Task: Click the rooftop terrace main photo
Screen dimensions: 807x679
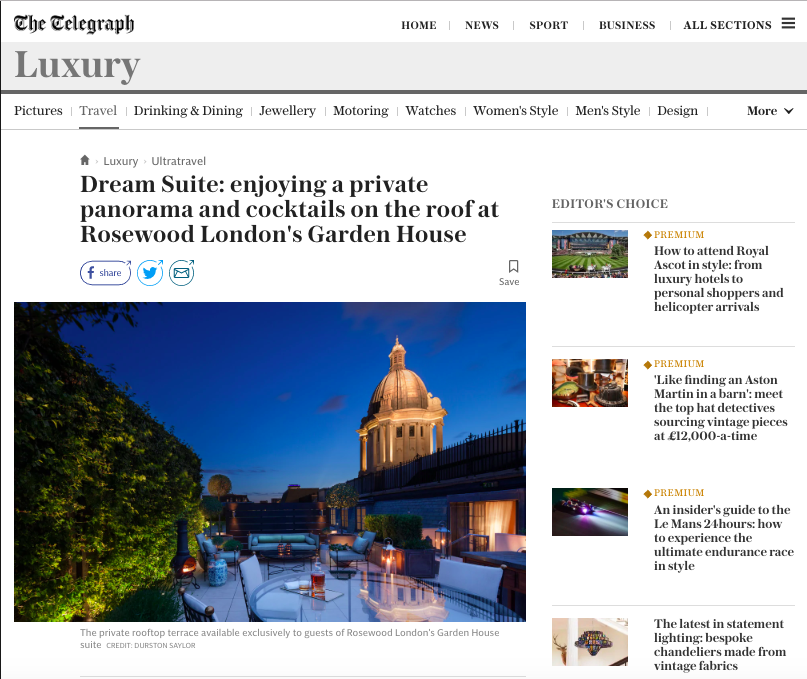Action: coord(270,462)
